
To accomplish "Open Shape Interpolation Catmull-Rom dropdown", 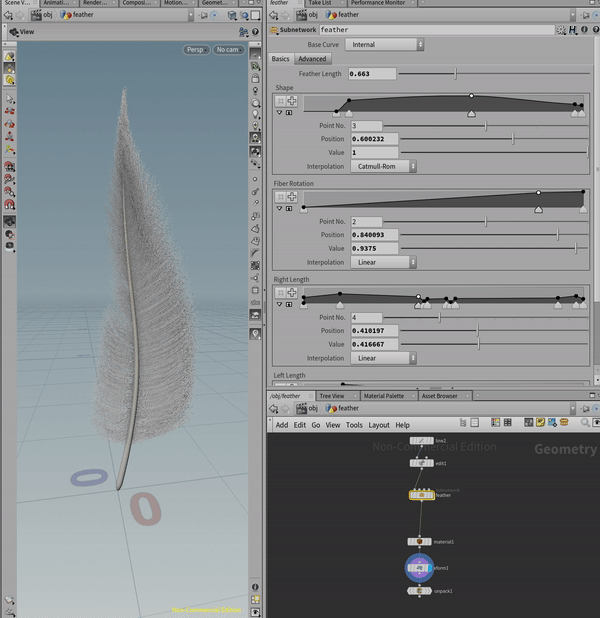I will click(383, 166).
